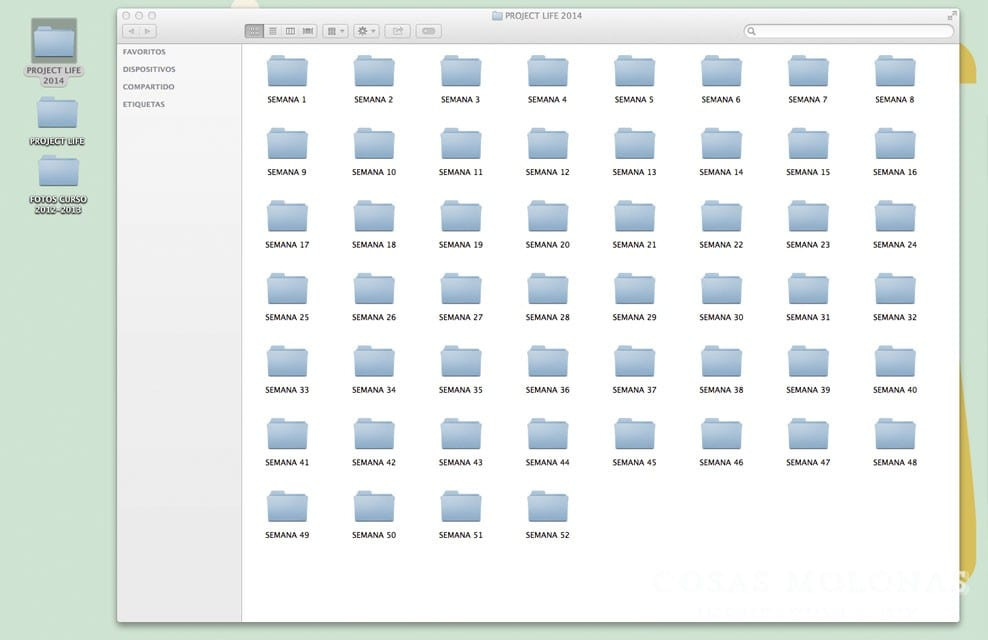Viewport: 988px width, 640px height.
Task: Click the SEMANA 23 folder name label
Action: tap(808, 244)
